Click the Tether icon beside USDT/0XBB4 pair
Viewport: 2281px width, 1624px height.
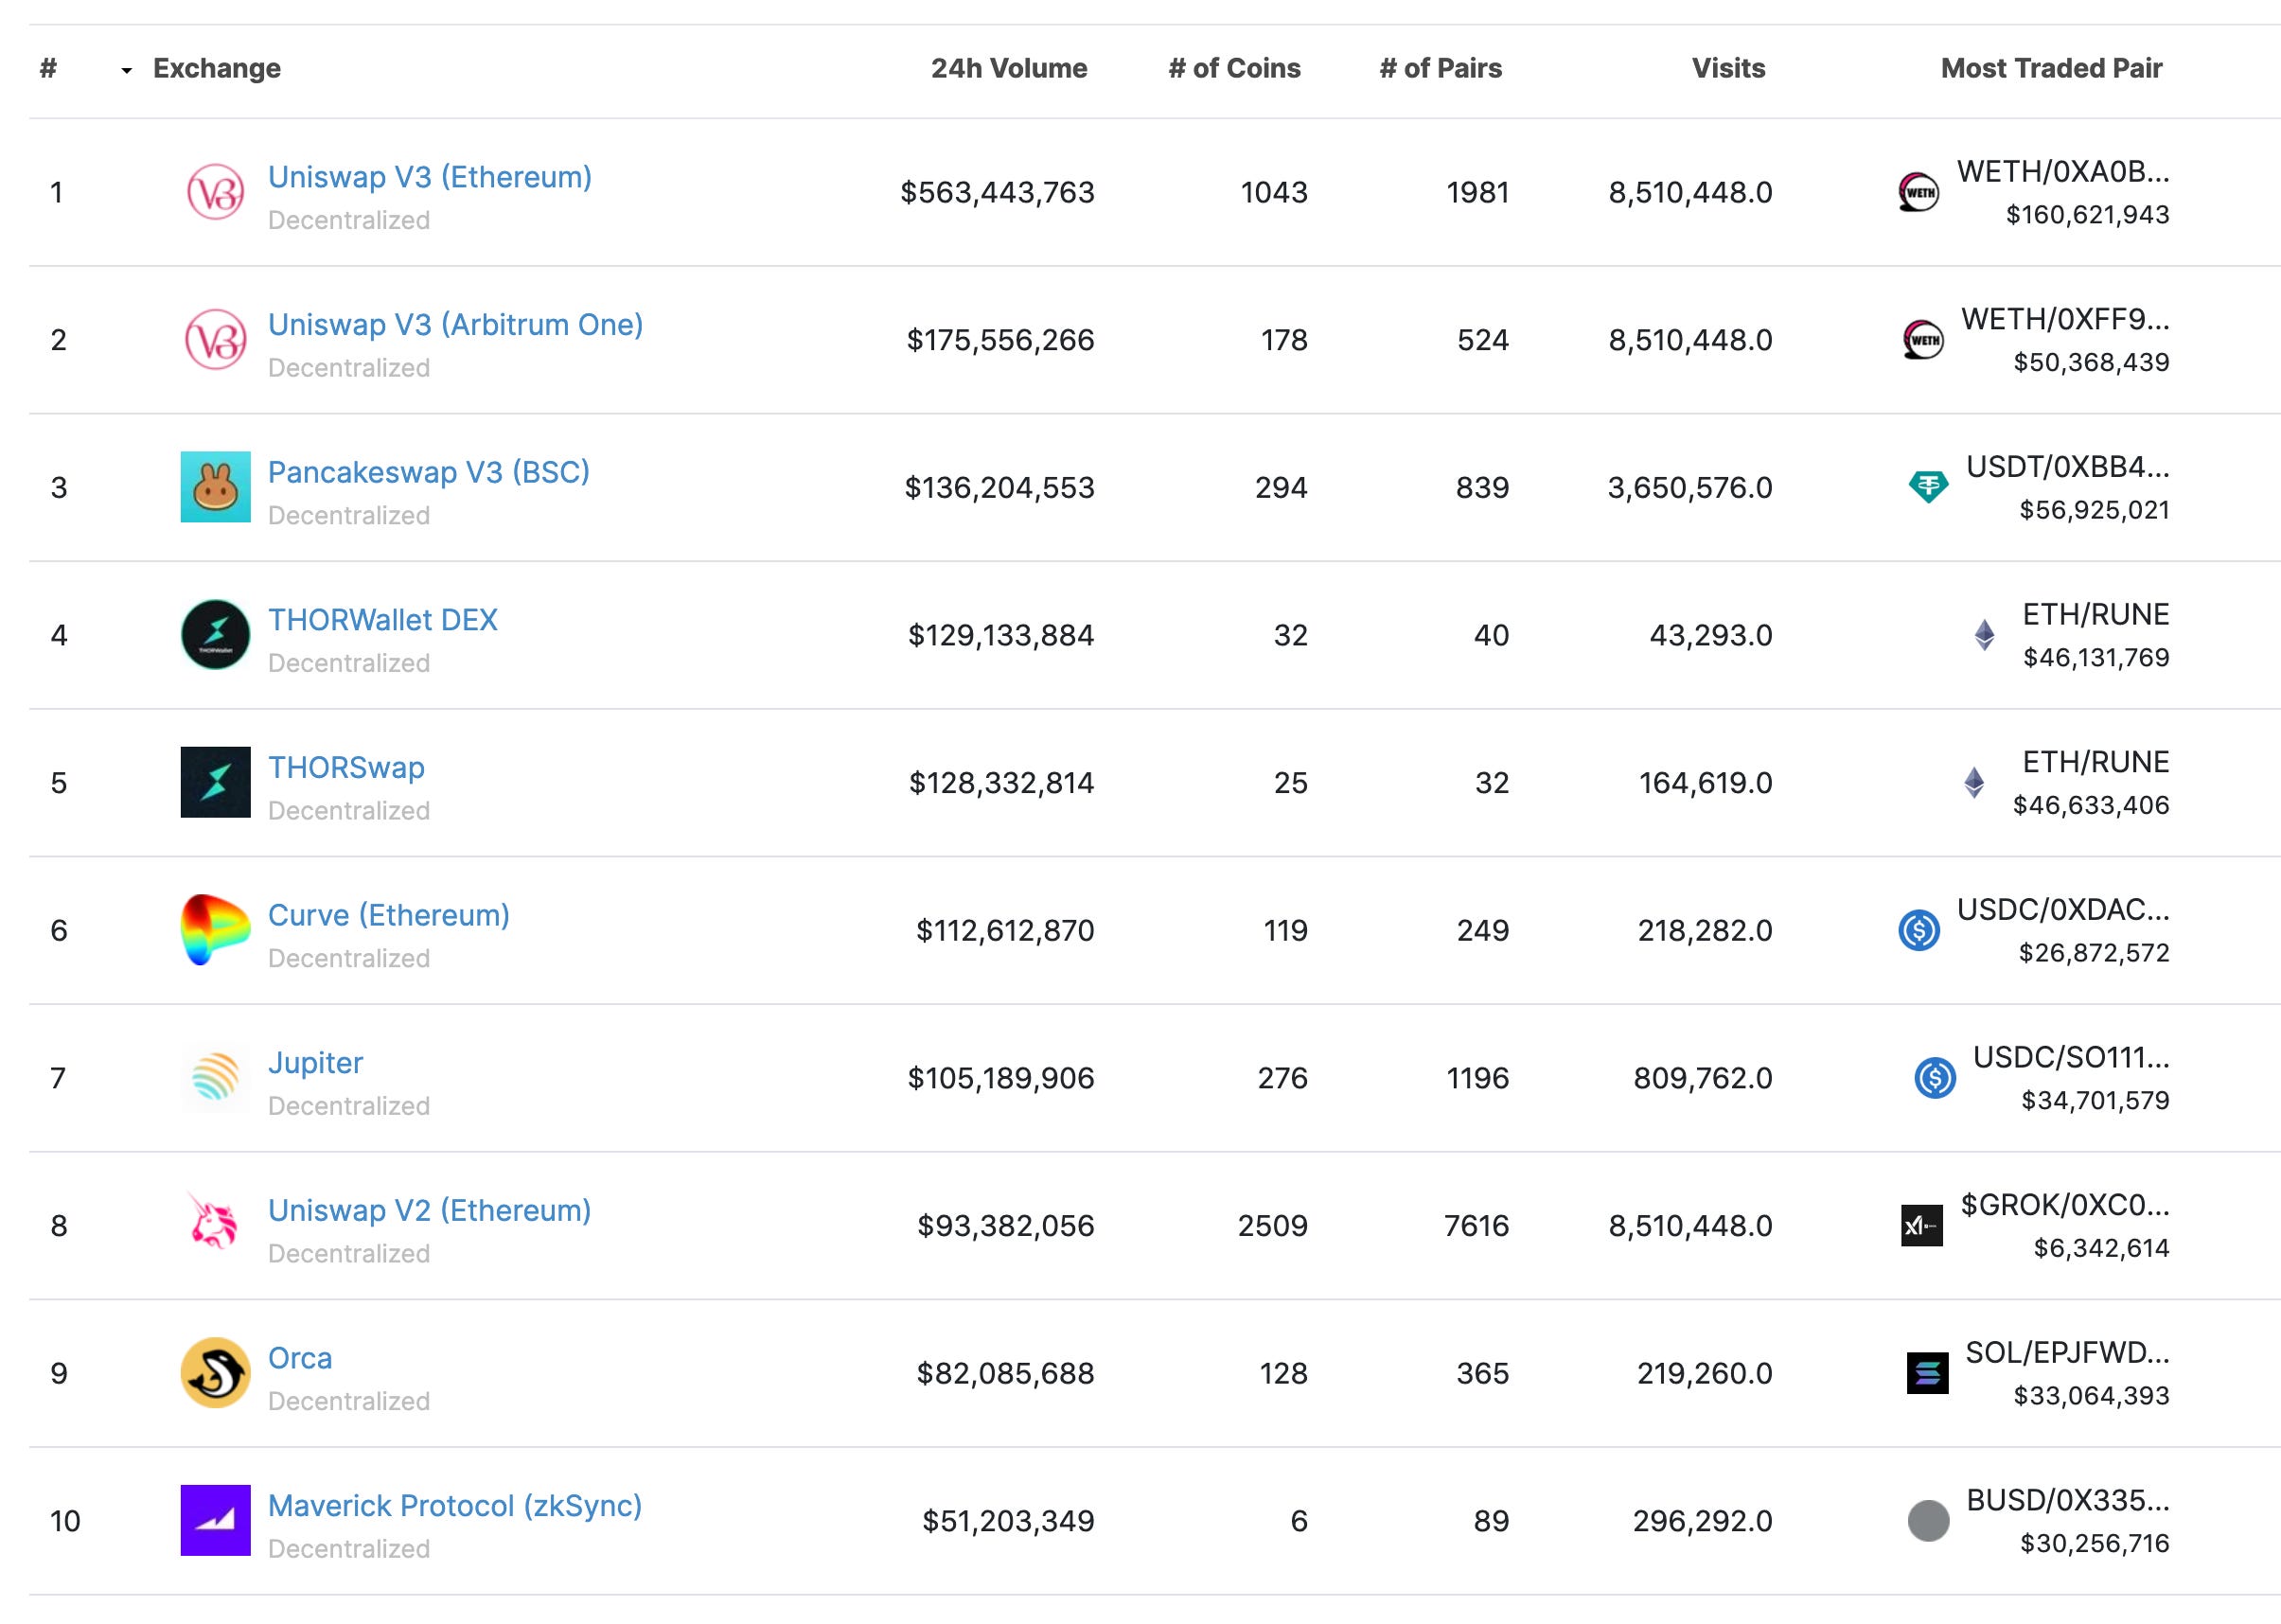pyautogui.click(x=1927, y=487)
